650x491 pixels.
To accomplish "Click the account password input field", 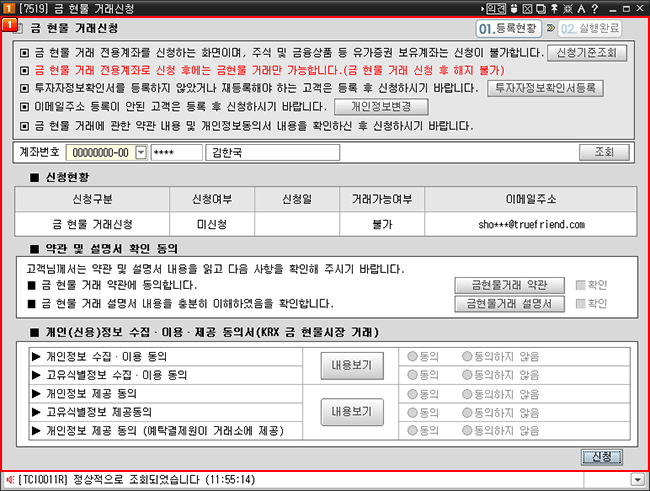I will coord(176,152).
